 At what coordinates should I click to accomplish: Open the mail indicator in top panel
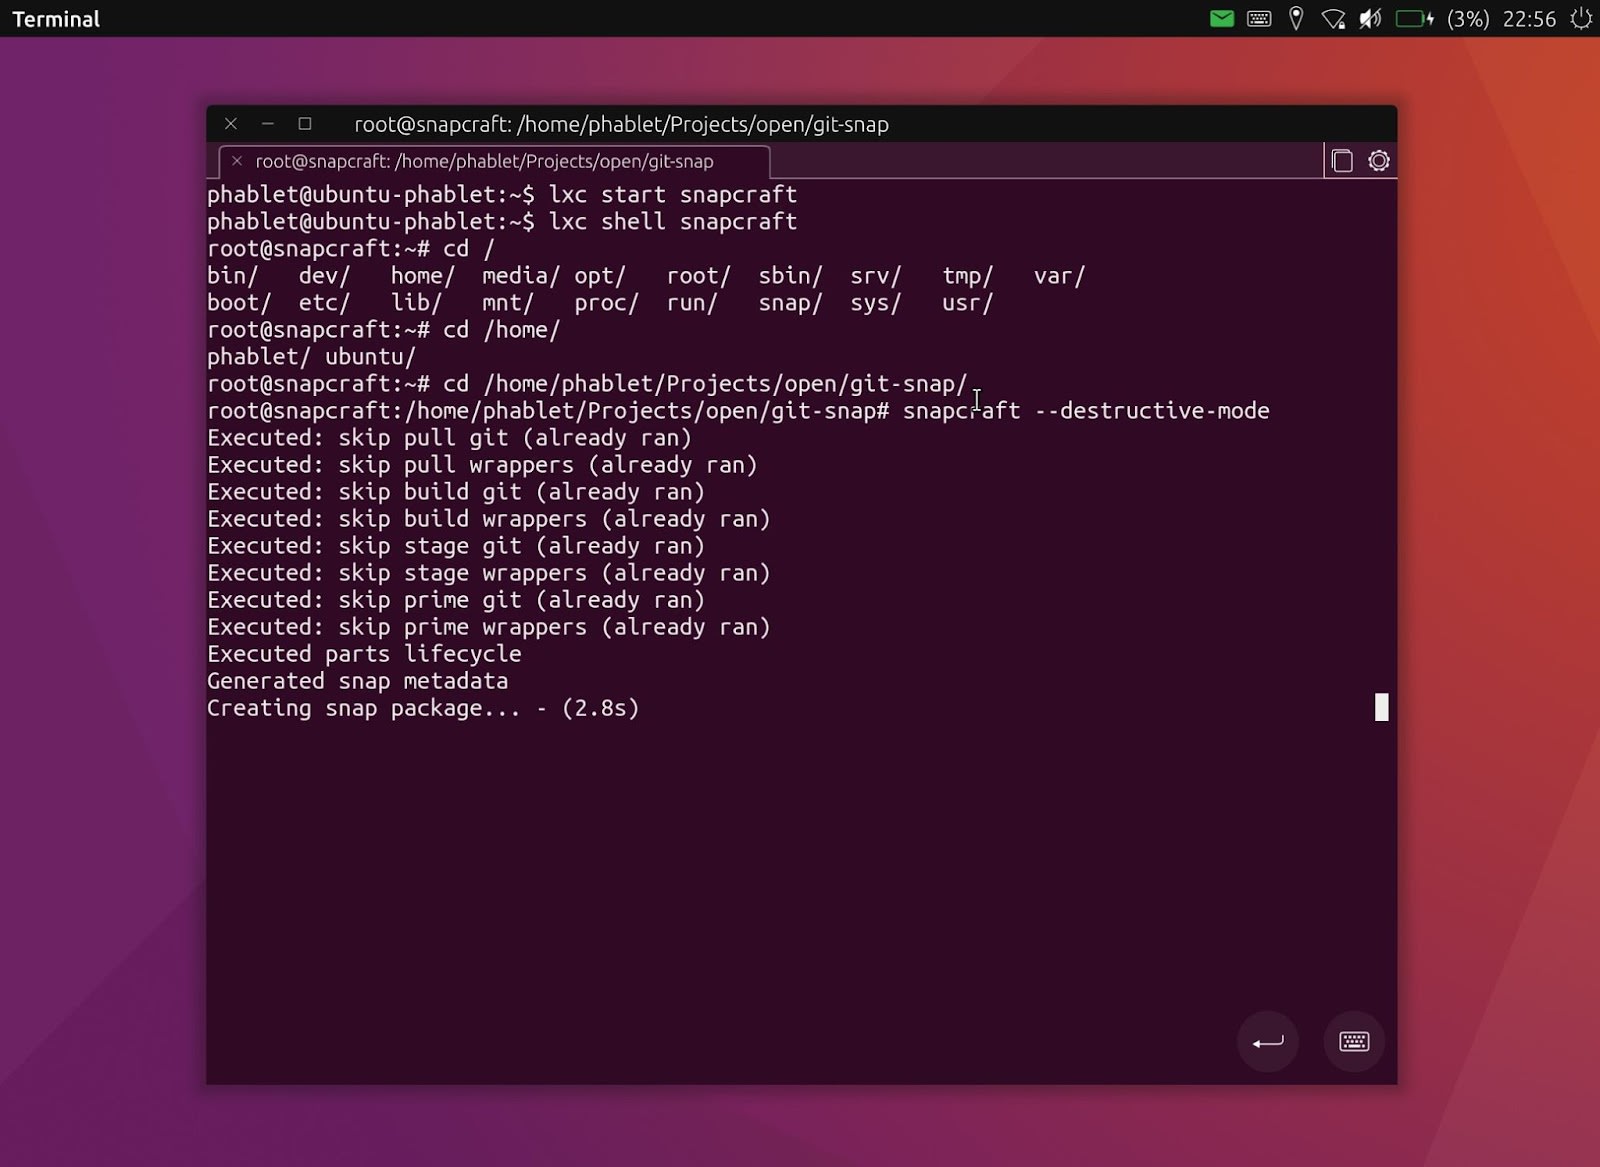pos(1221,19)
